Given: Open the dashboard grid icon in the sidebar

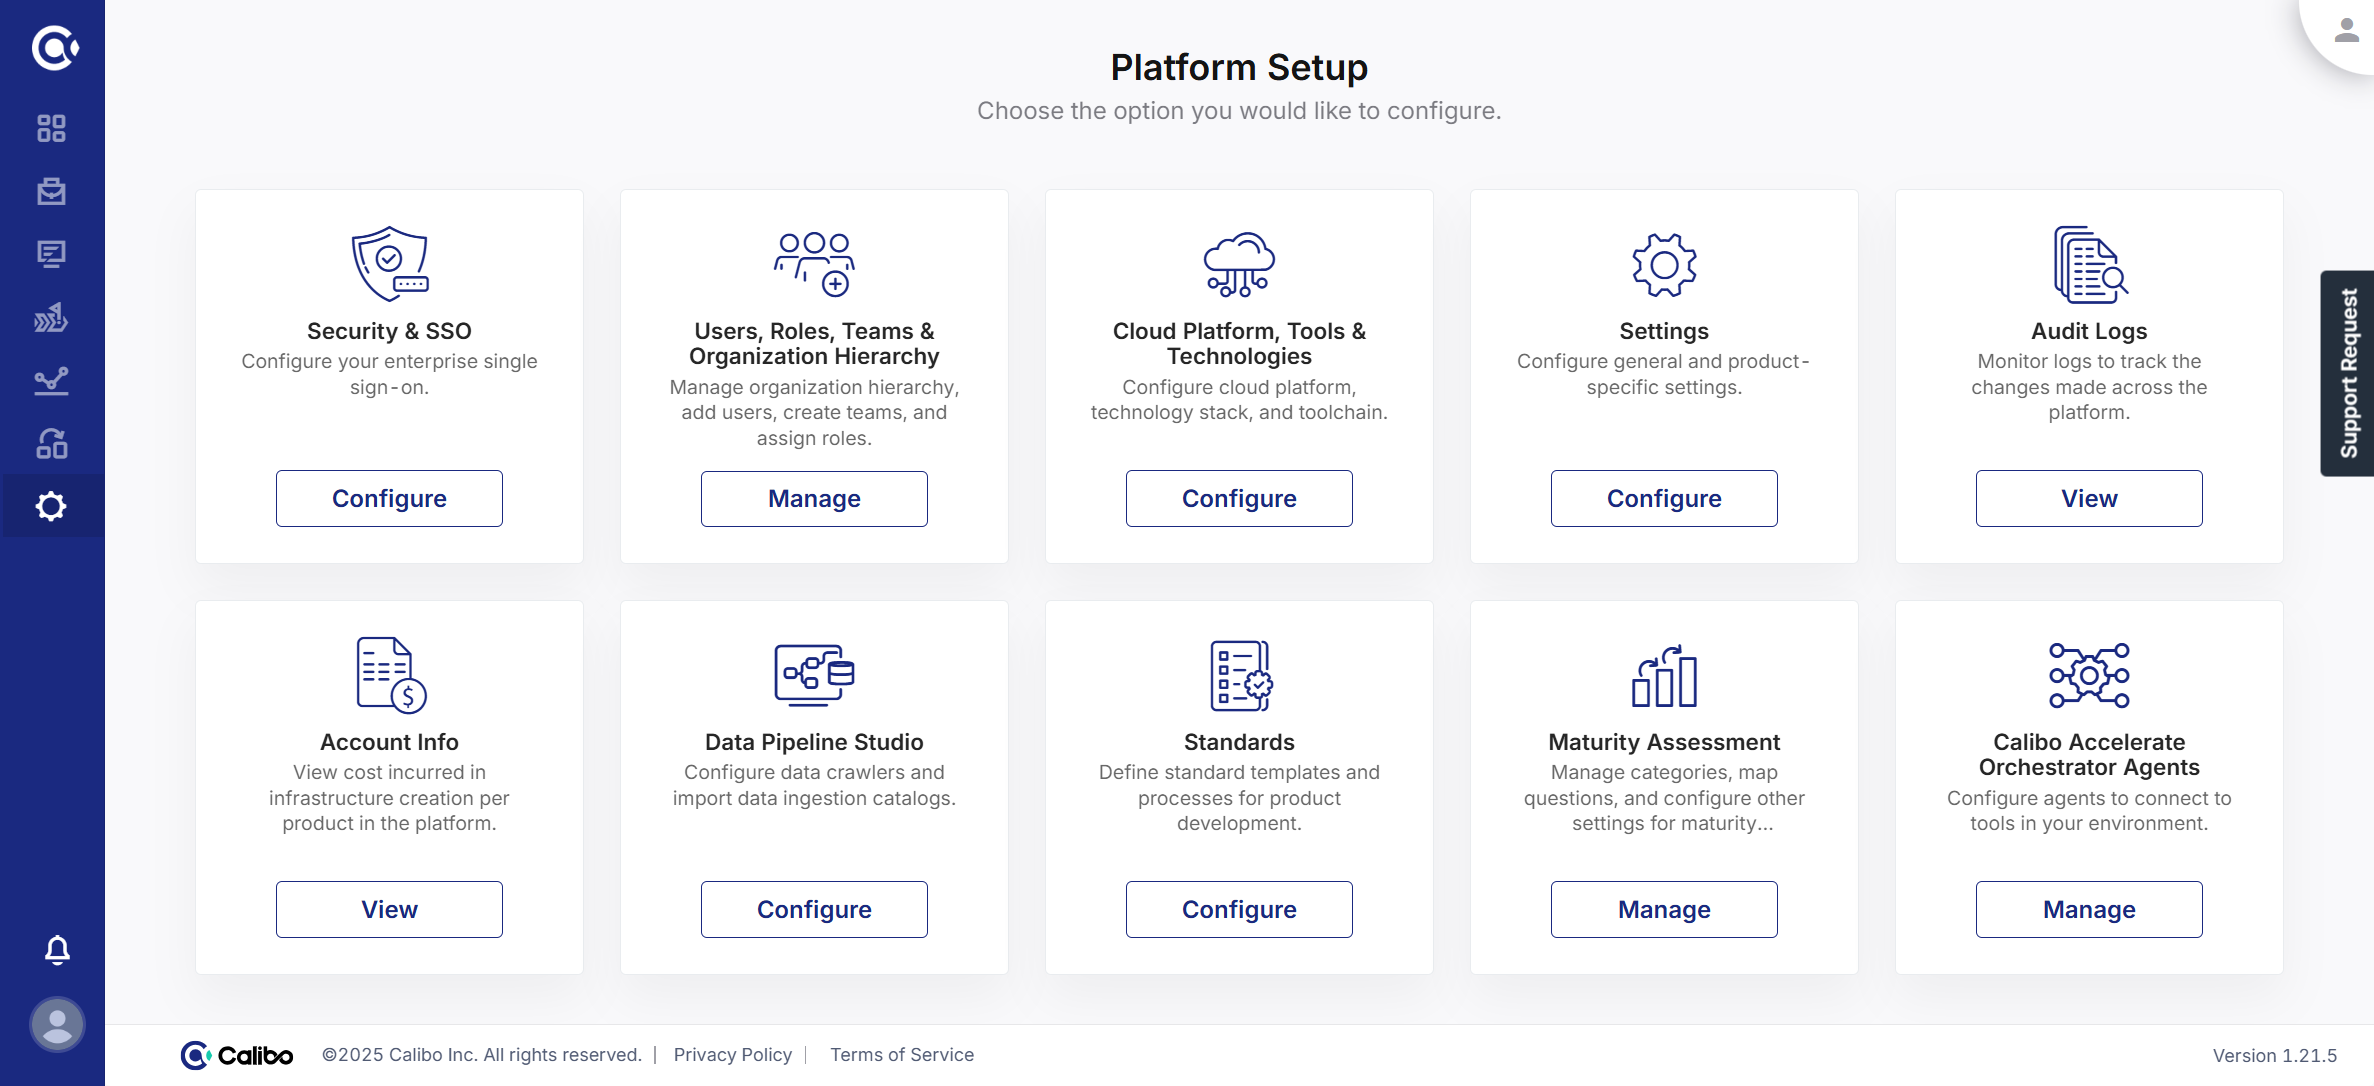Looking at the screenshot, I should point(51,128).
